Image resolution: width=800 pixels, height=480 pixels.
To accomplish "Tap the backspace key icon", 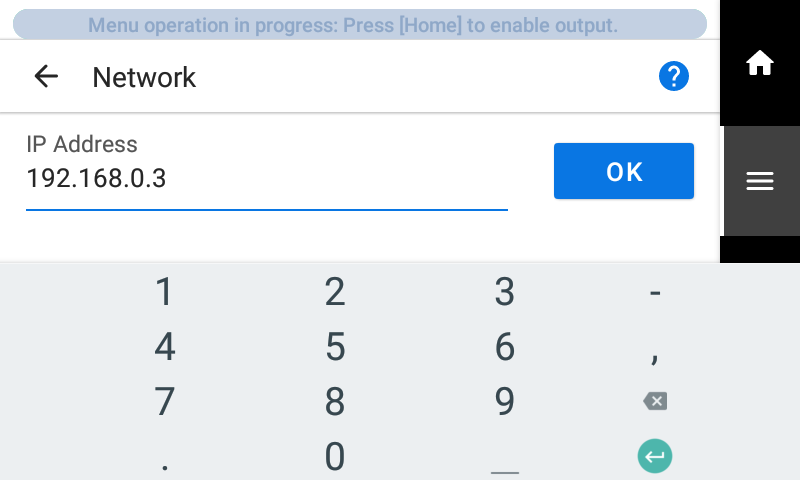I will [655, 402].
